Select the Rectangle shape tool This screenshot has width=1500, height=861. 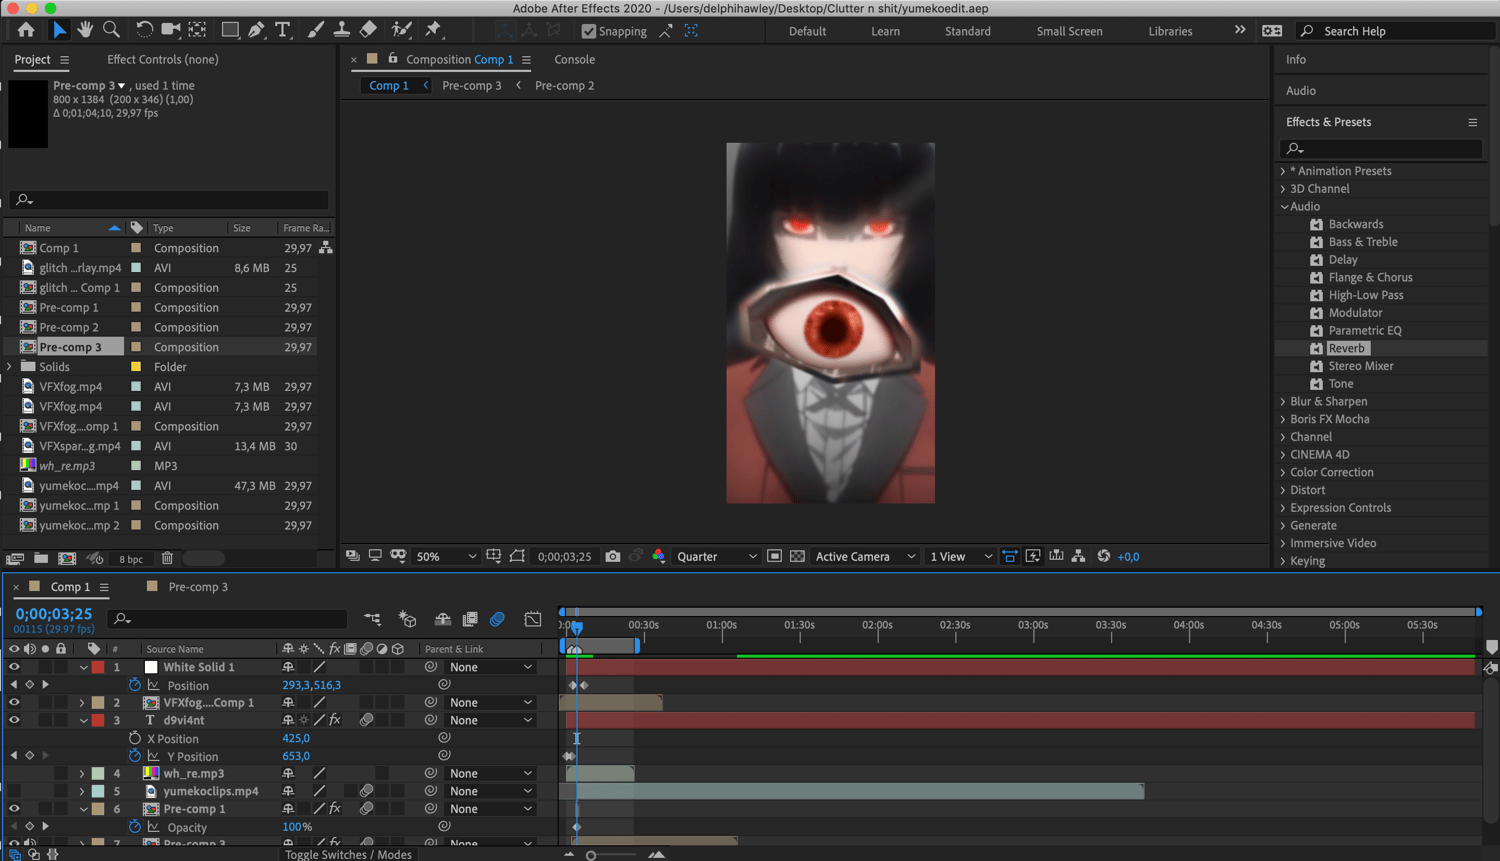(x=230, y=30)
